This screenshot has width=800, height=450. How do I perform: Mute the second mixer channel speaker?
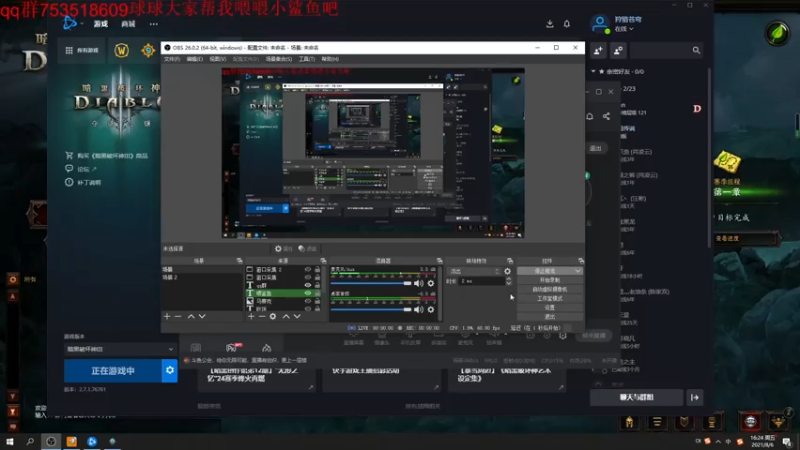(x=419, y=309)
